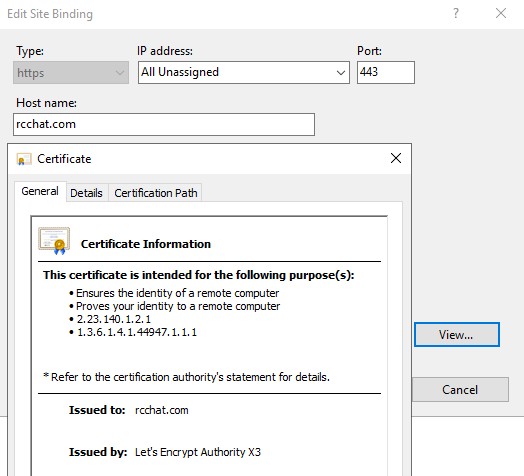Close the Edit Site Binding dialog
Image resolution: width=524 pixels, height=476 pixels.
[501, 13]
